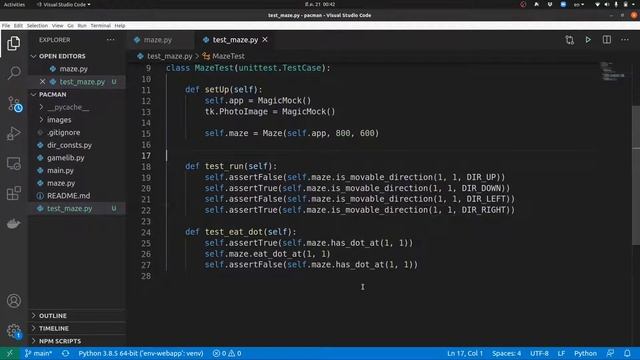
Task: Open the Manage gear icon
Action: tap(13, 331)
